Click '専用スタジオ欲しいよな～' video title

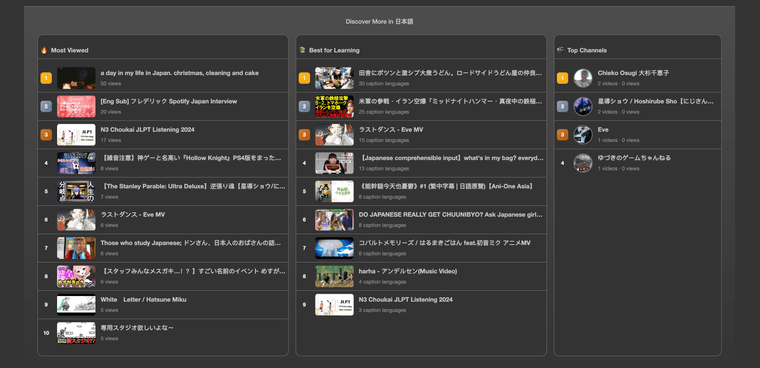coord(137,328)
